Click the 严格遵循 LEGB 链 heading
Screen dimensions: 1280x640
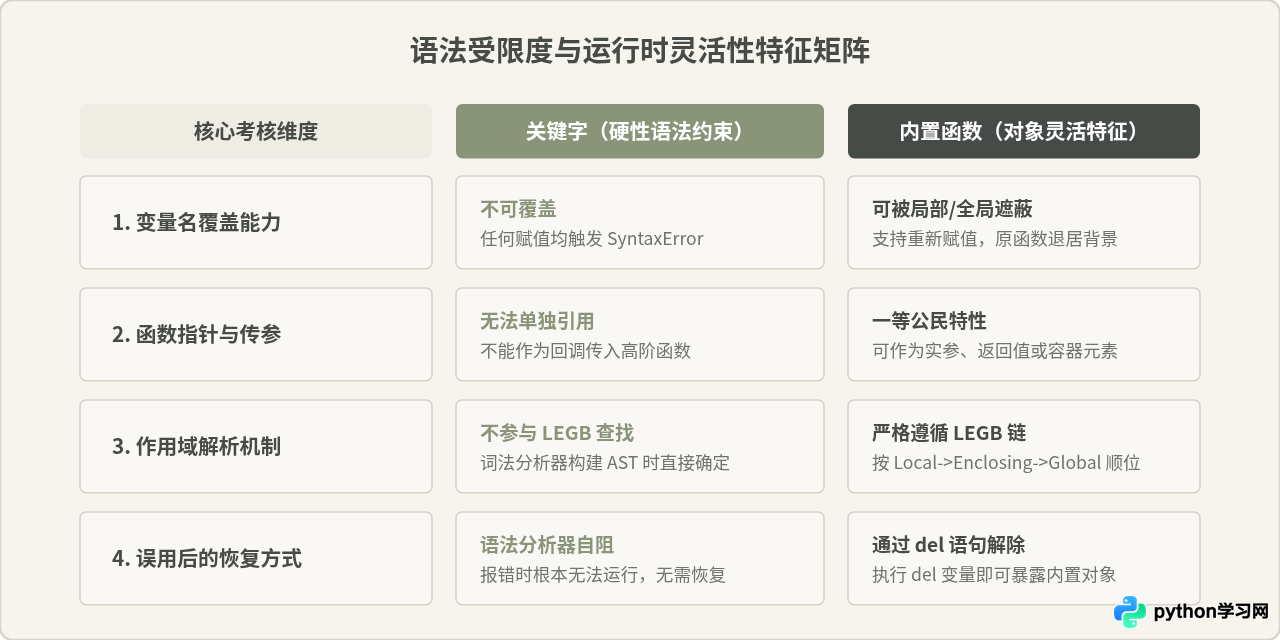click(949, 433)
